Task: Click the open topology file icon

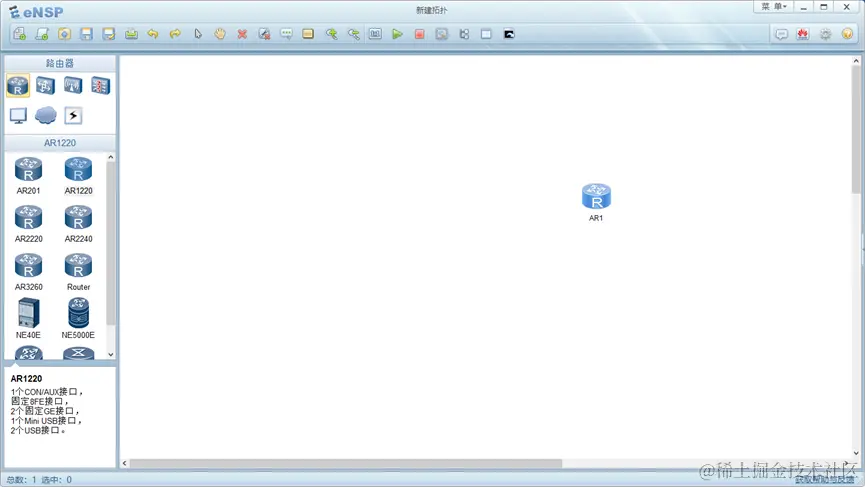Action: click(x=64, y=34)
